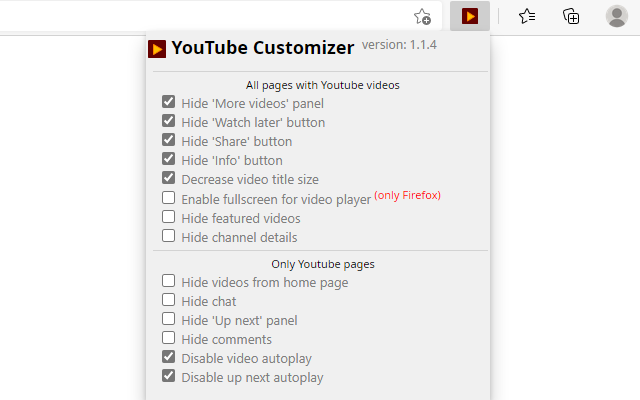The image size is (640, 400).
Task: Uncheck Hide 'Watch later' button
Action: tap(169, 122)
